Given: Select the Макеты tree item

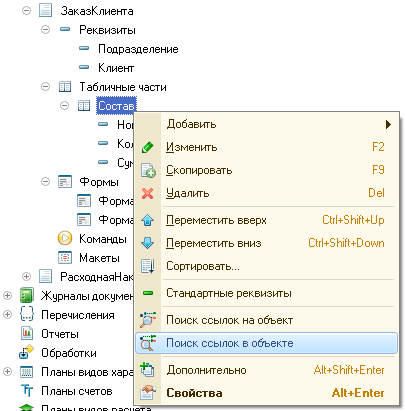Looking at the screenshot, I should [99, 258].
